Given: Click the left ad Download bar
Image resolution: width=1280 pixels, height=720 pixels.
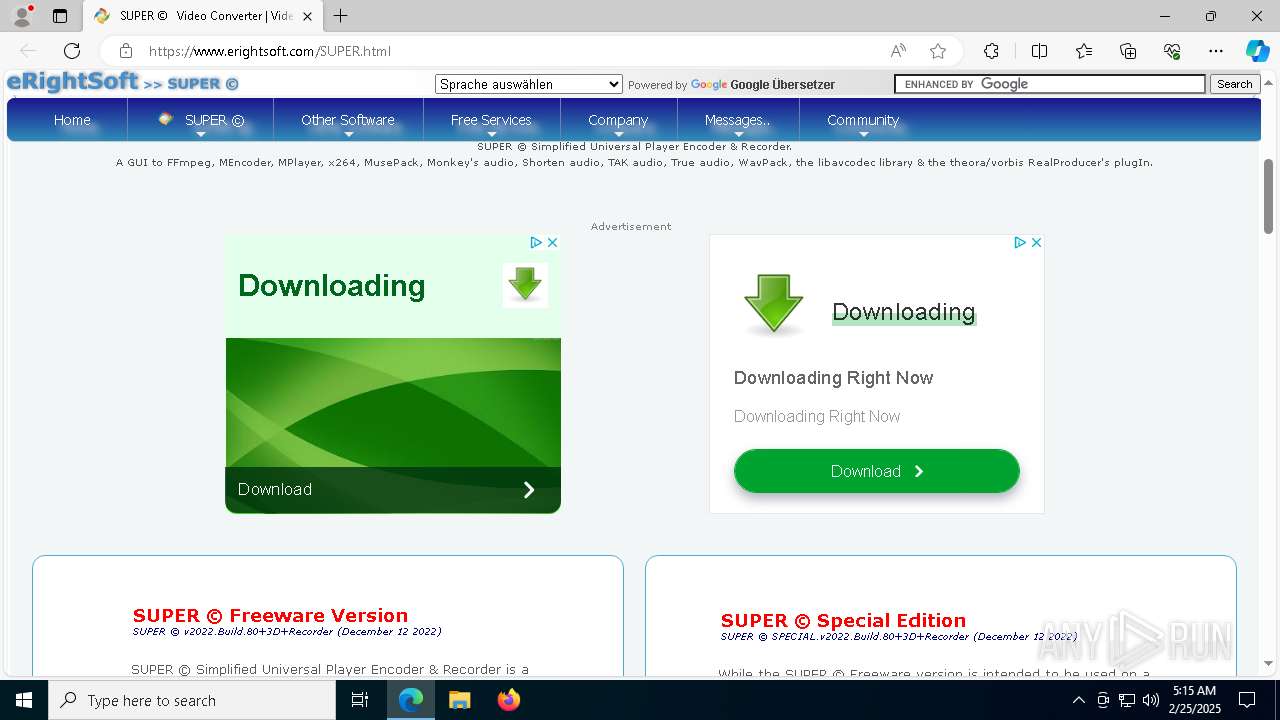Looking at the screenshot, I should click(393, 490).
